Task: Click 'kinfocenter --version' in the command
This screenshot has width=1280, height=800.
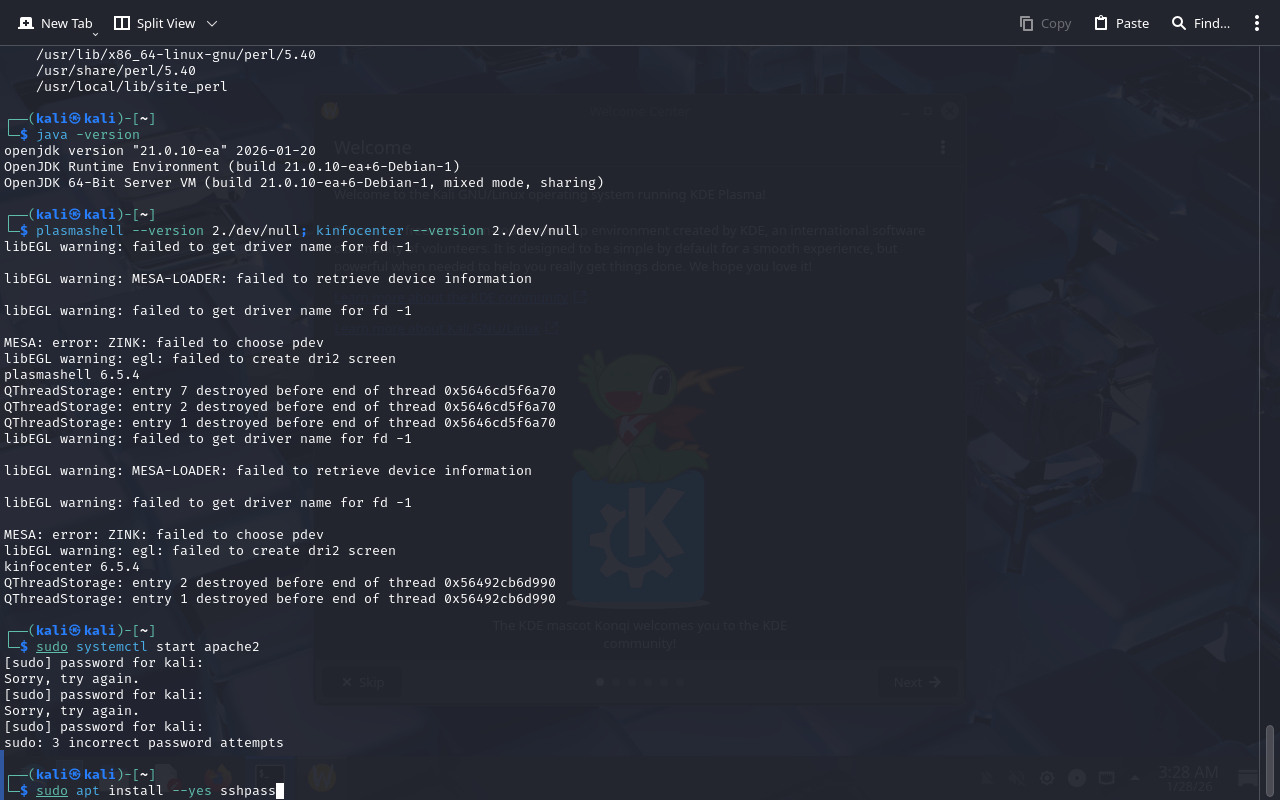Action: click(x=400, y=231)
